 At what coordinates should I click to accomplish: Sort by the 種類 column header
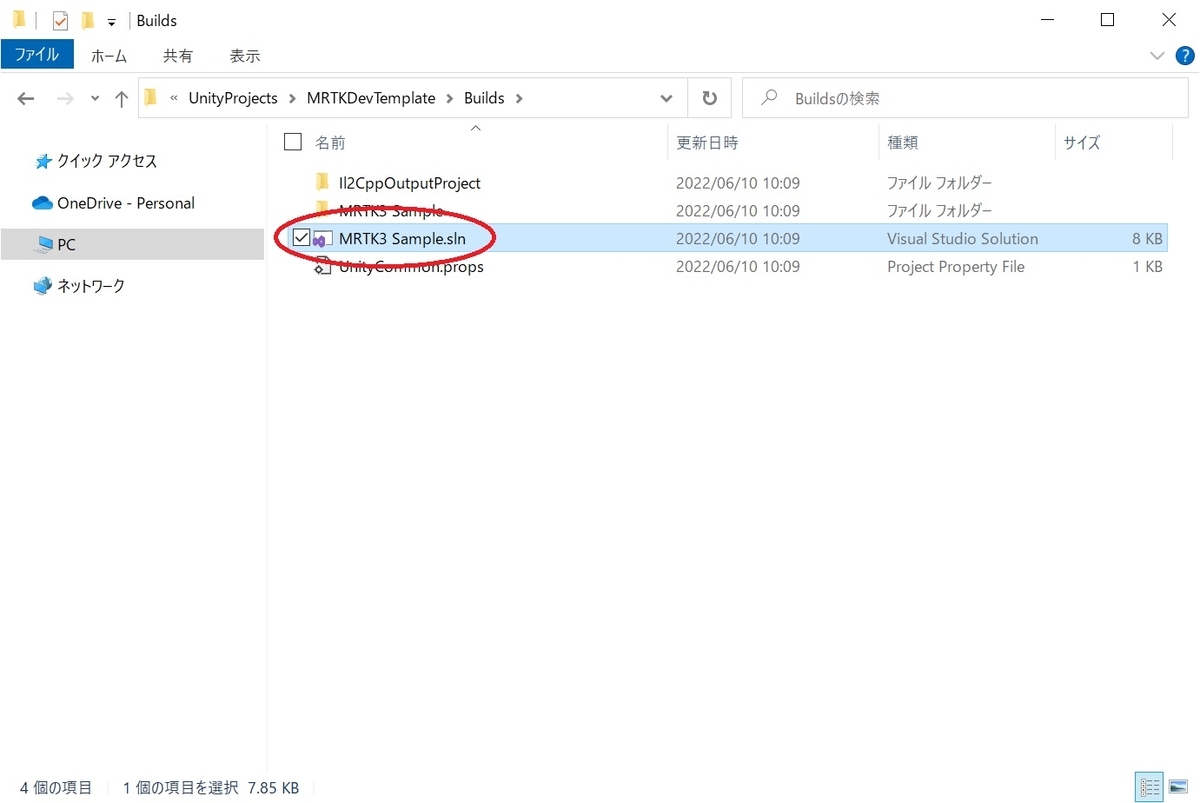click(903, 143)
